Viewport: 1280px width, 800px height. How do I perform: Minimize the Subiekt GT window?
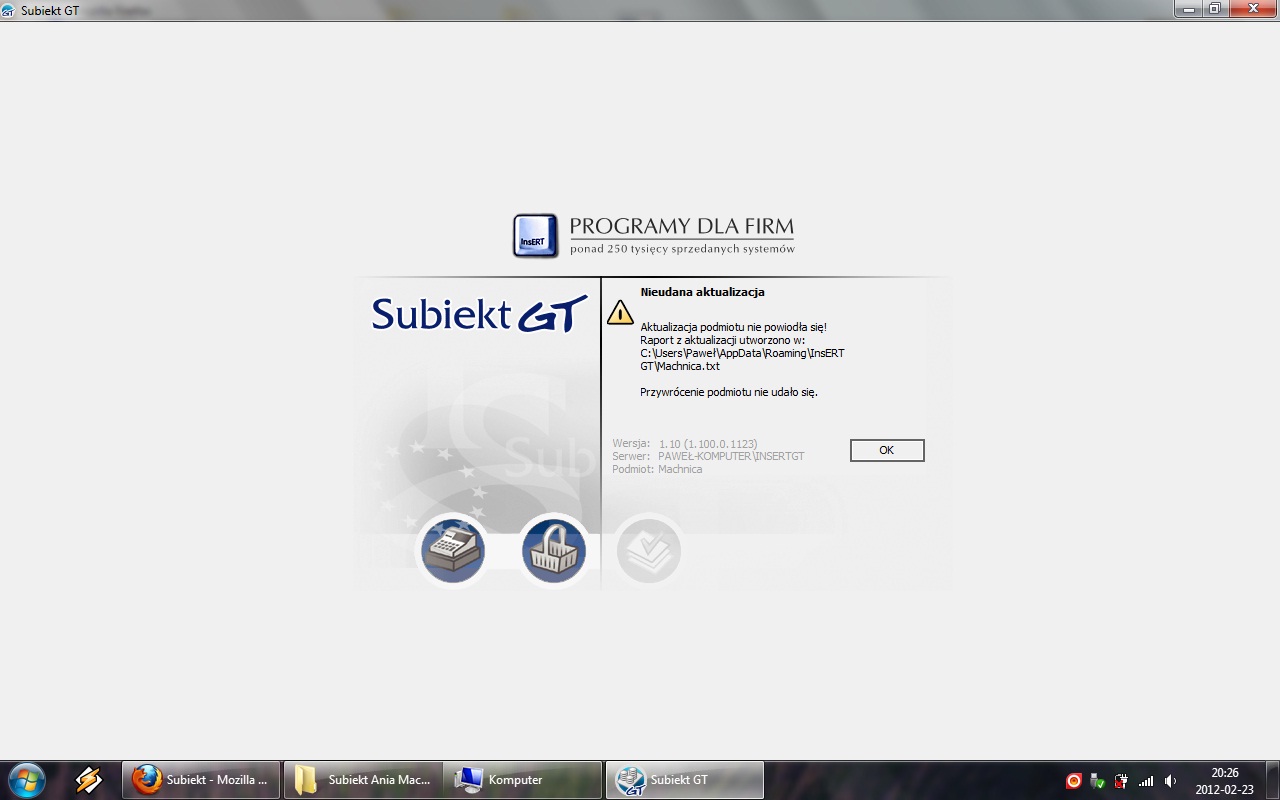pos(1189,8)
